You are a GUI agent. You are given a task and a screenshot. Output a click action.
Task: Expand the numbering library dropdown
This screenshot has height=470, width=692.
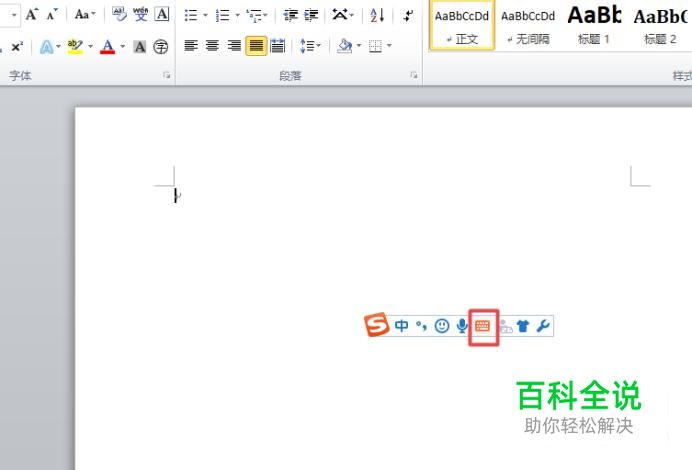pyautogui.click(x=237, y=16)
